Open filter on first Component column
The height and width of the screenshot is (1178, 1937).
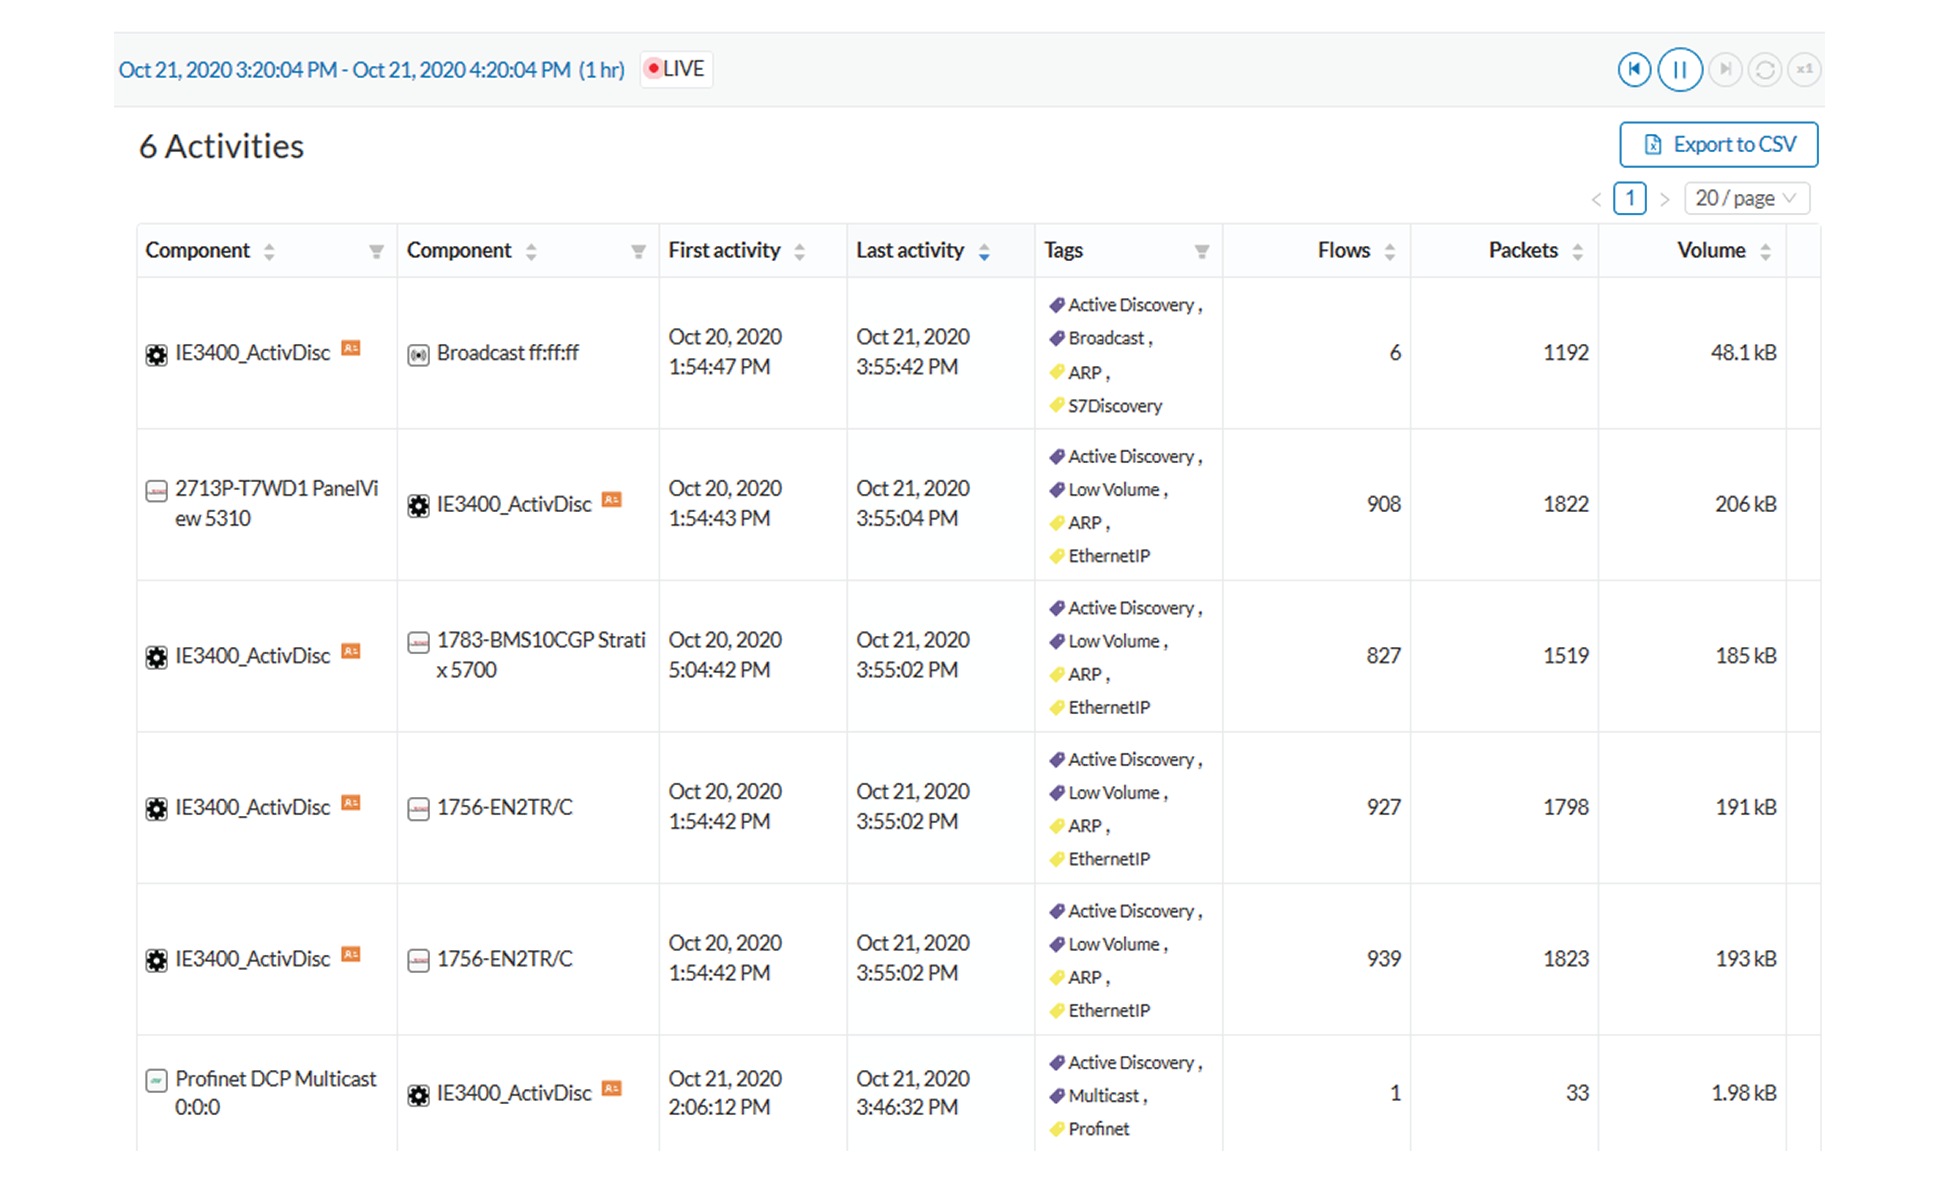click(376, 252)
